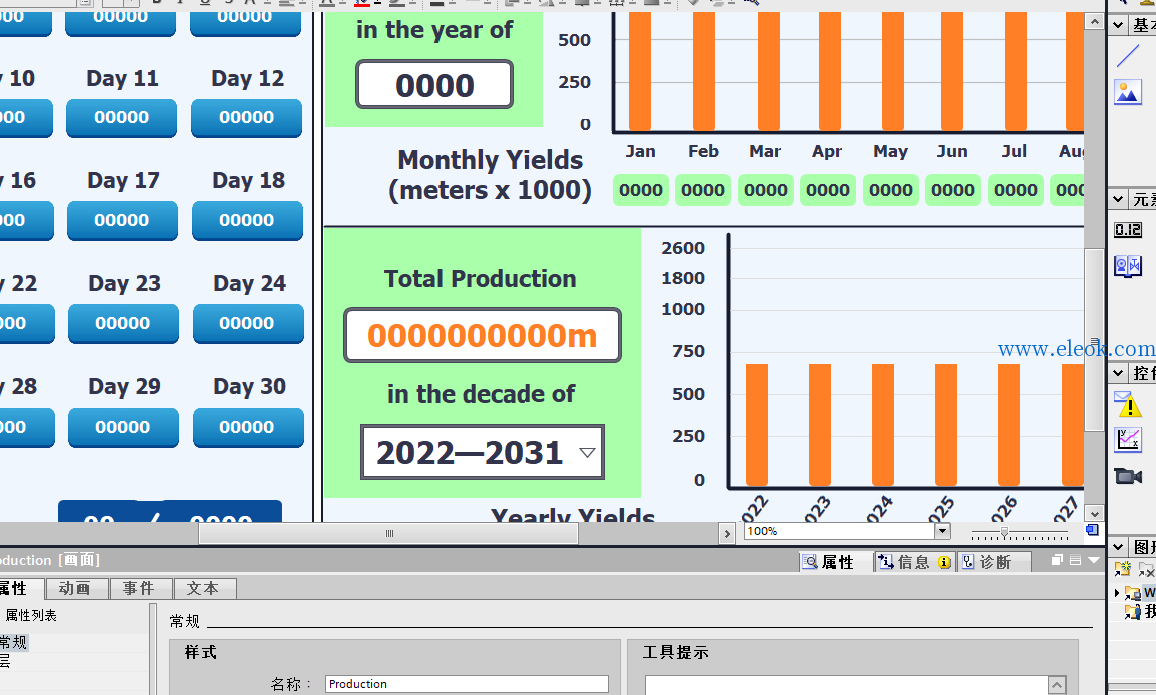The image size is (1156, 695).
Task: Select the Camera view control tool
Action: [1128, 476]
